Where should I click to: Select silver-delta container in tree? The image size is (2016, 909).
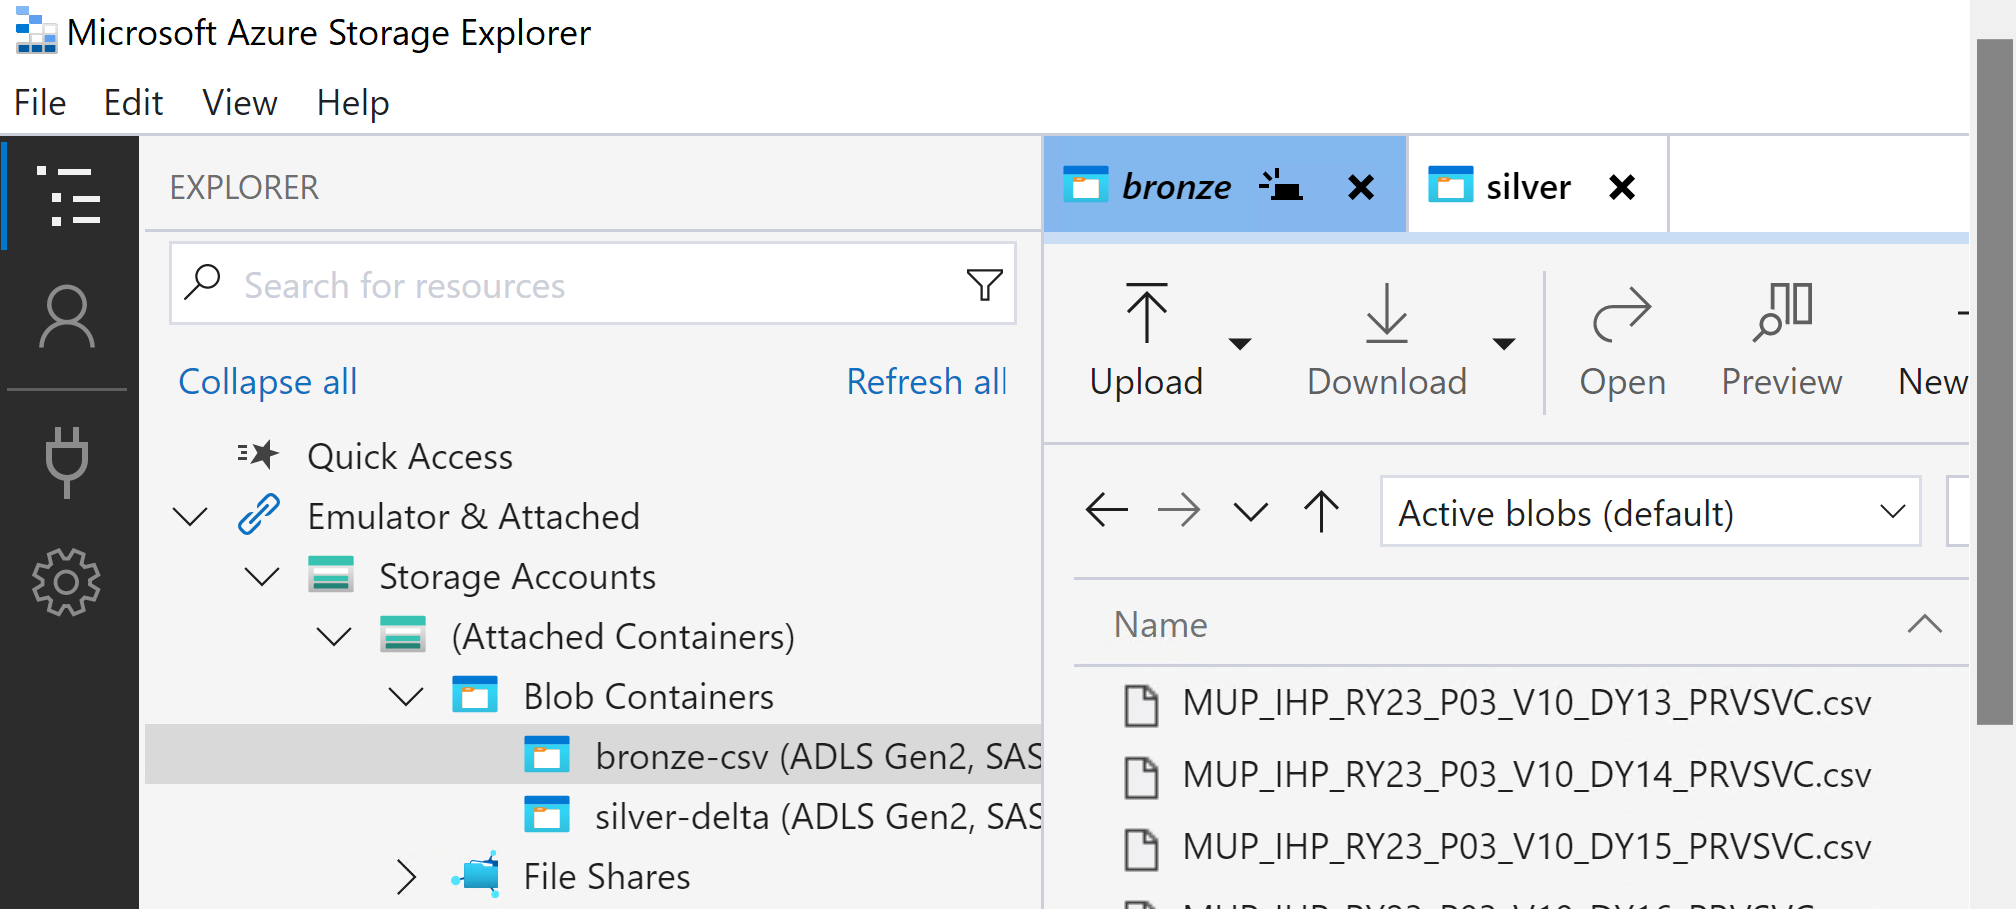[x=593, y=814]
